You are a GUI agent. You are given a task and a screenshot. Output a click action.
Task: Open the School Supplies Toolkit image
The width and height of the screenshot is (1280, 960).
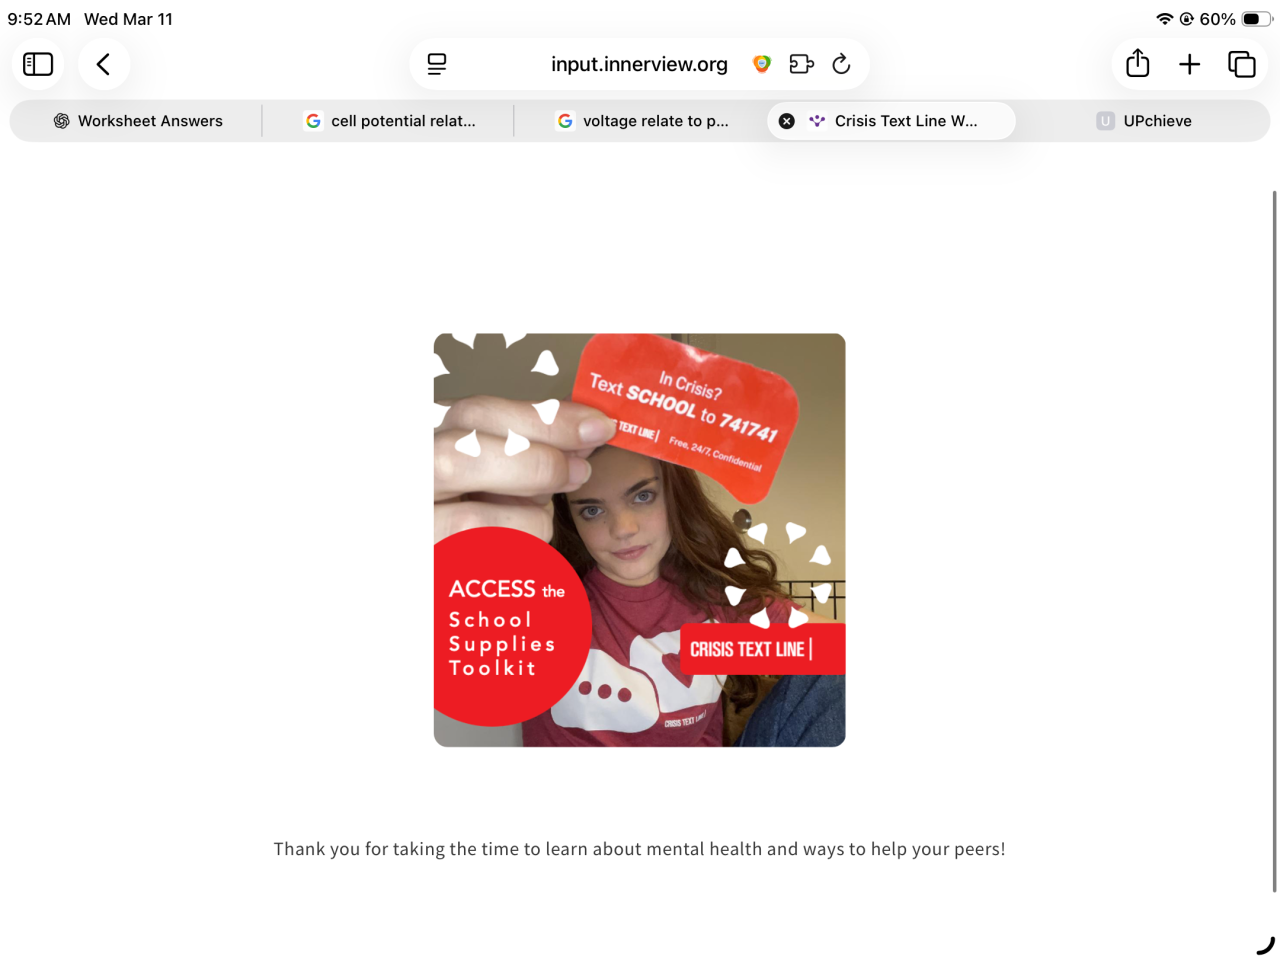pyautogui.click(x=640, y=540)
